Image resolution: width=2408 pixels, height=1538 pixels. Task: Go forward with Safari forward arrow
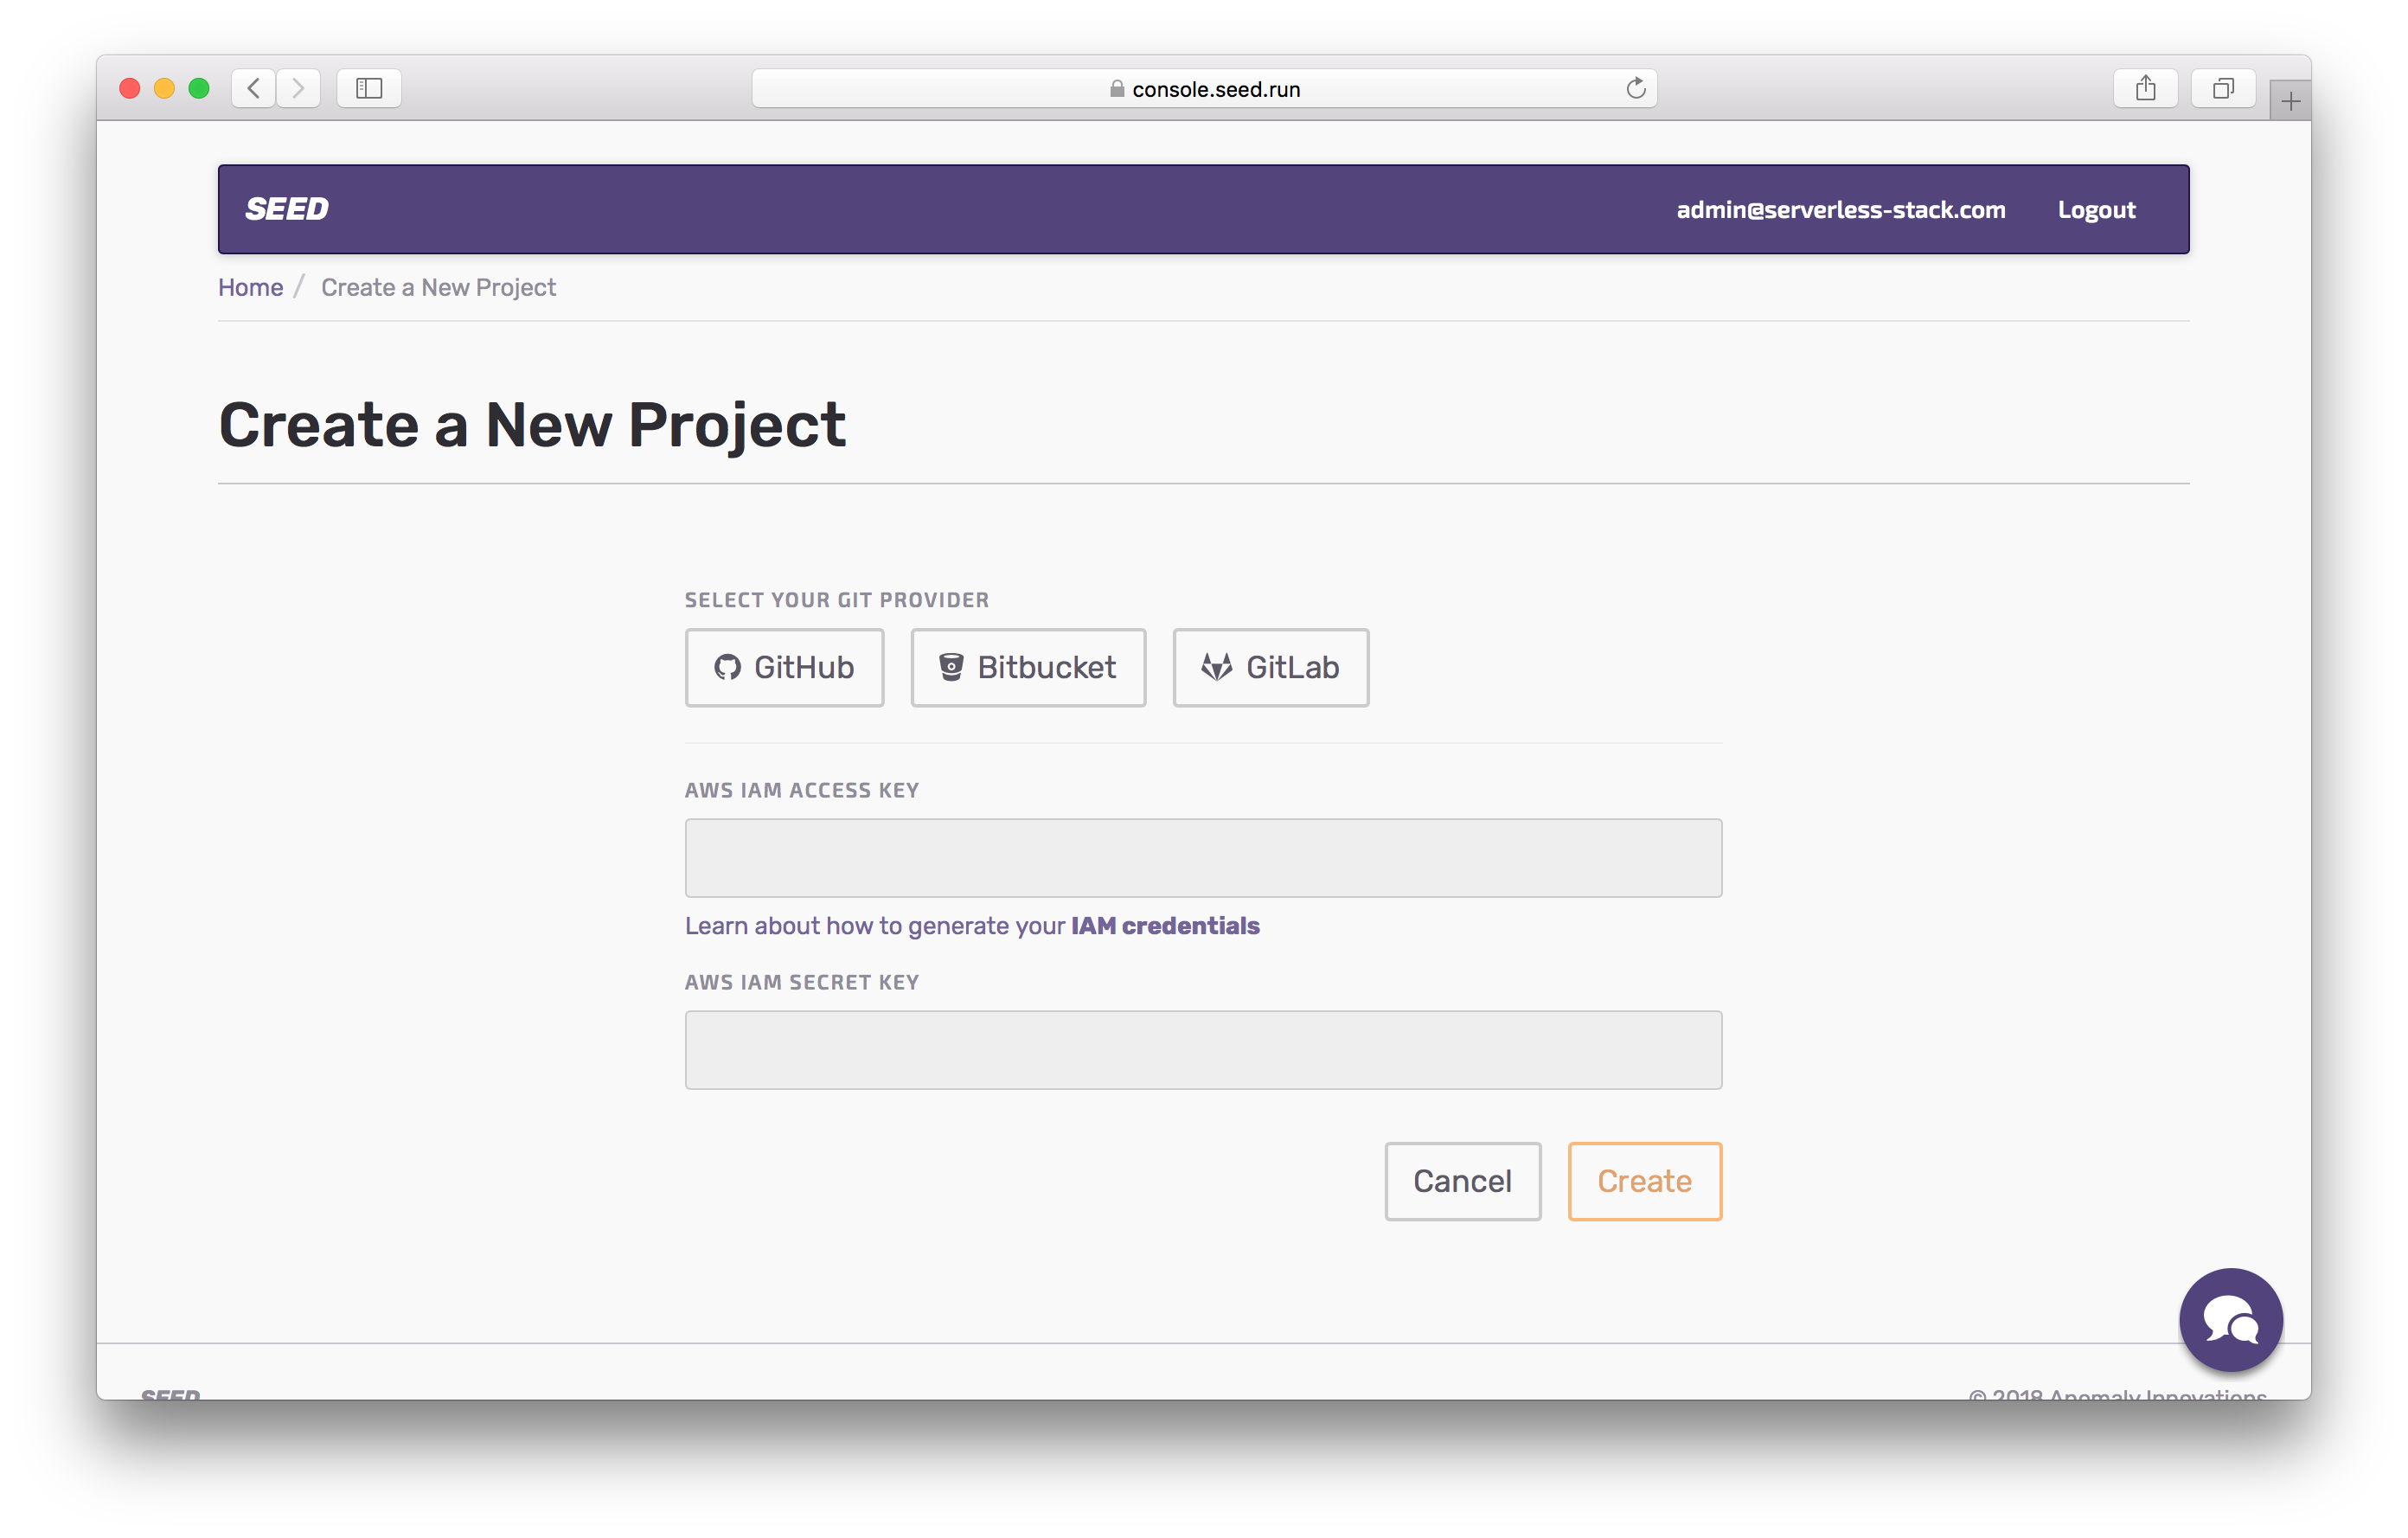[299, 89]
